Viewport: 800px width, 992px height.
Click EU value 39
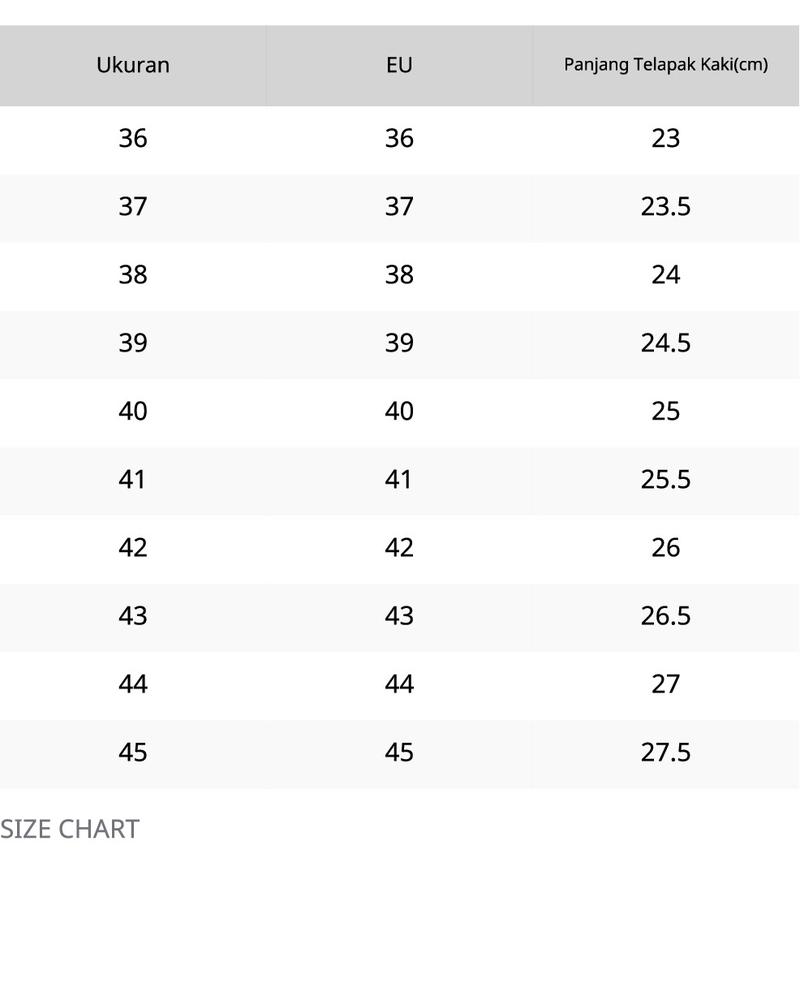(x=399, y=343)
